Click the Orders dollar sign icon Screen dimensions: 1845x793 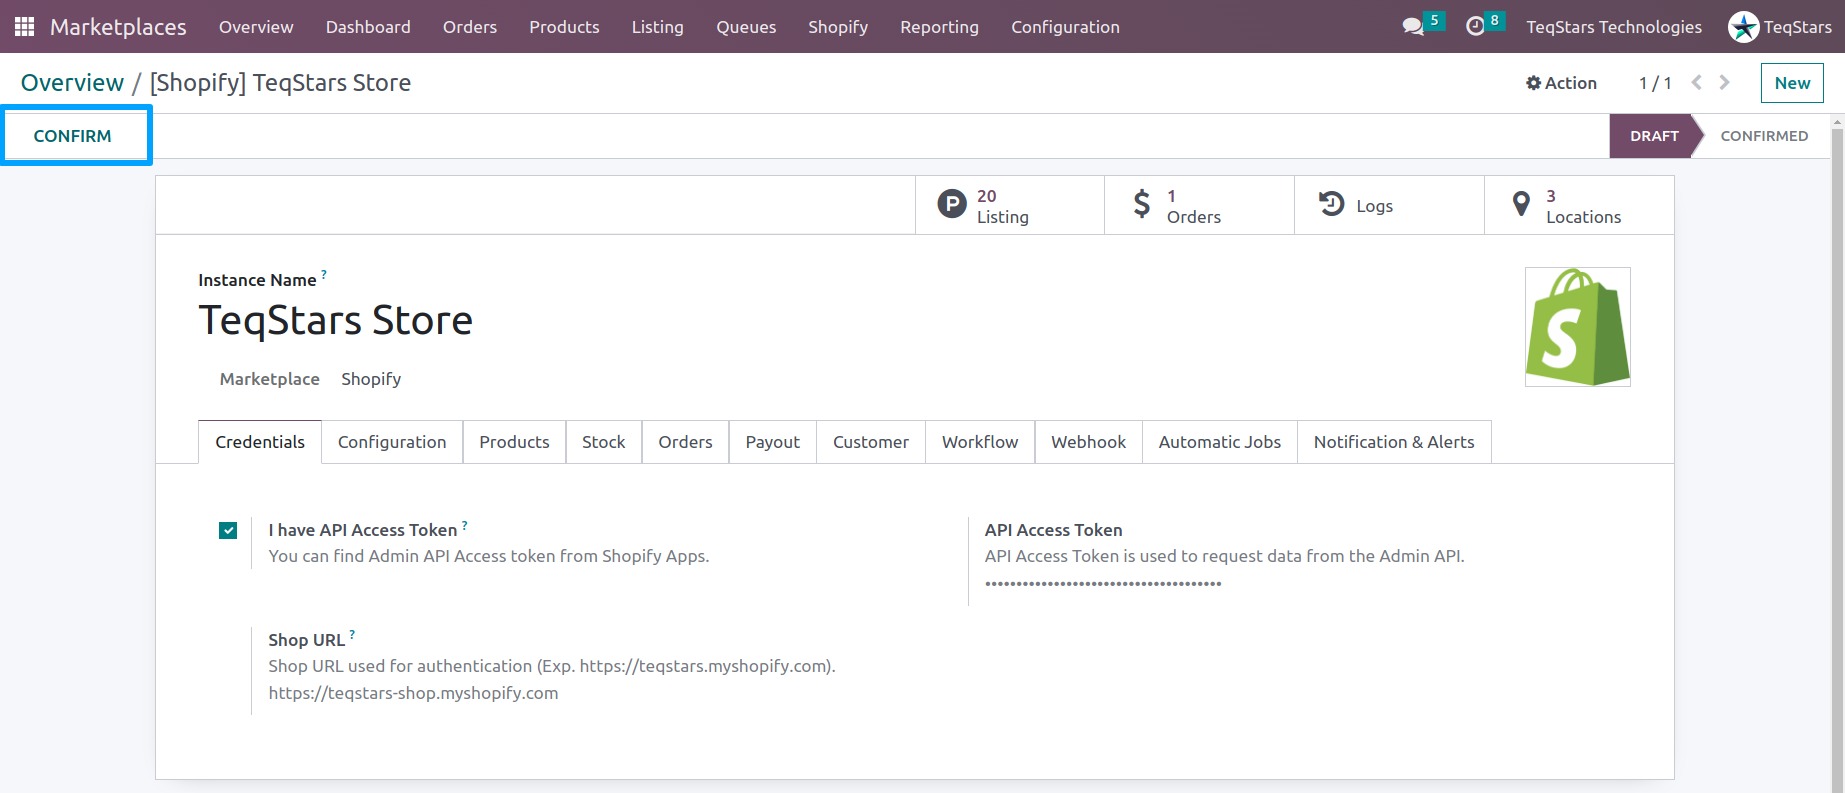[x=1142, y=205]
